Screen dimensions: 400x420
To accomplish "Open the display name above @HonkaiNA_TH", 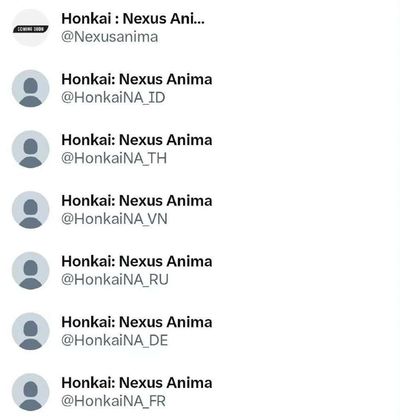I will point(137,140).
